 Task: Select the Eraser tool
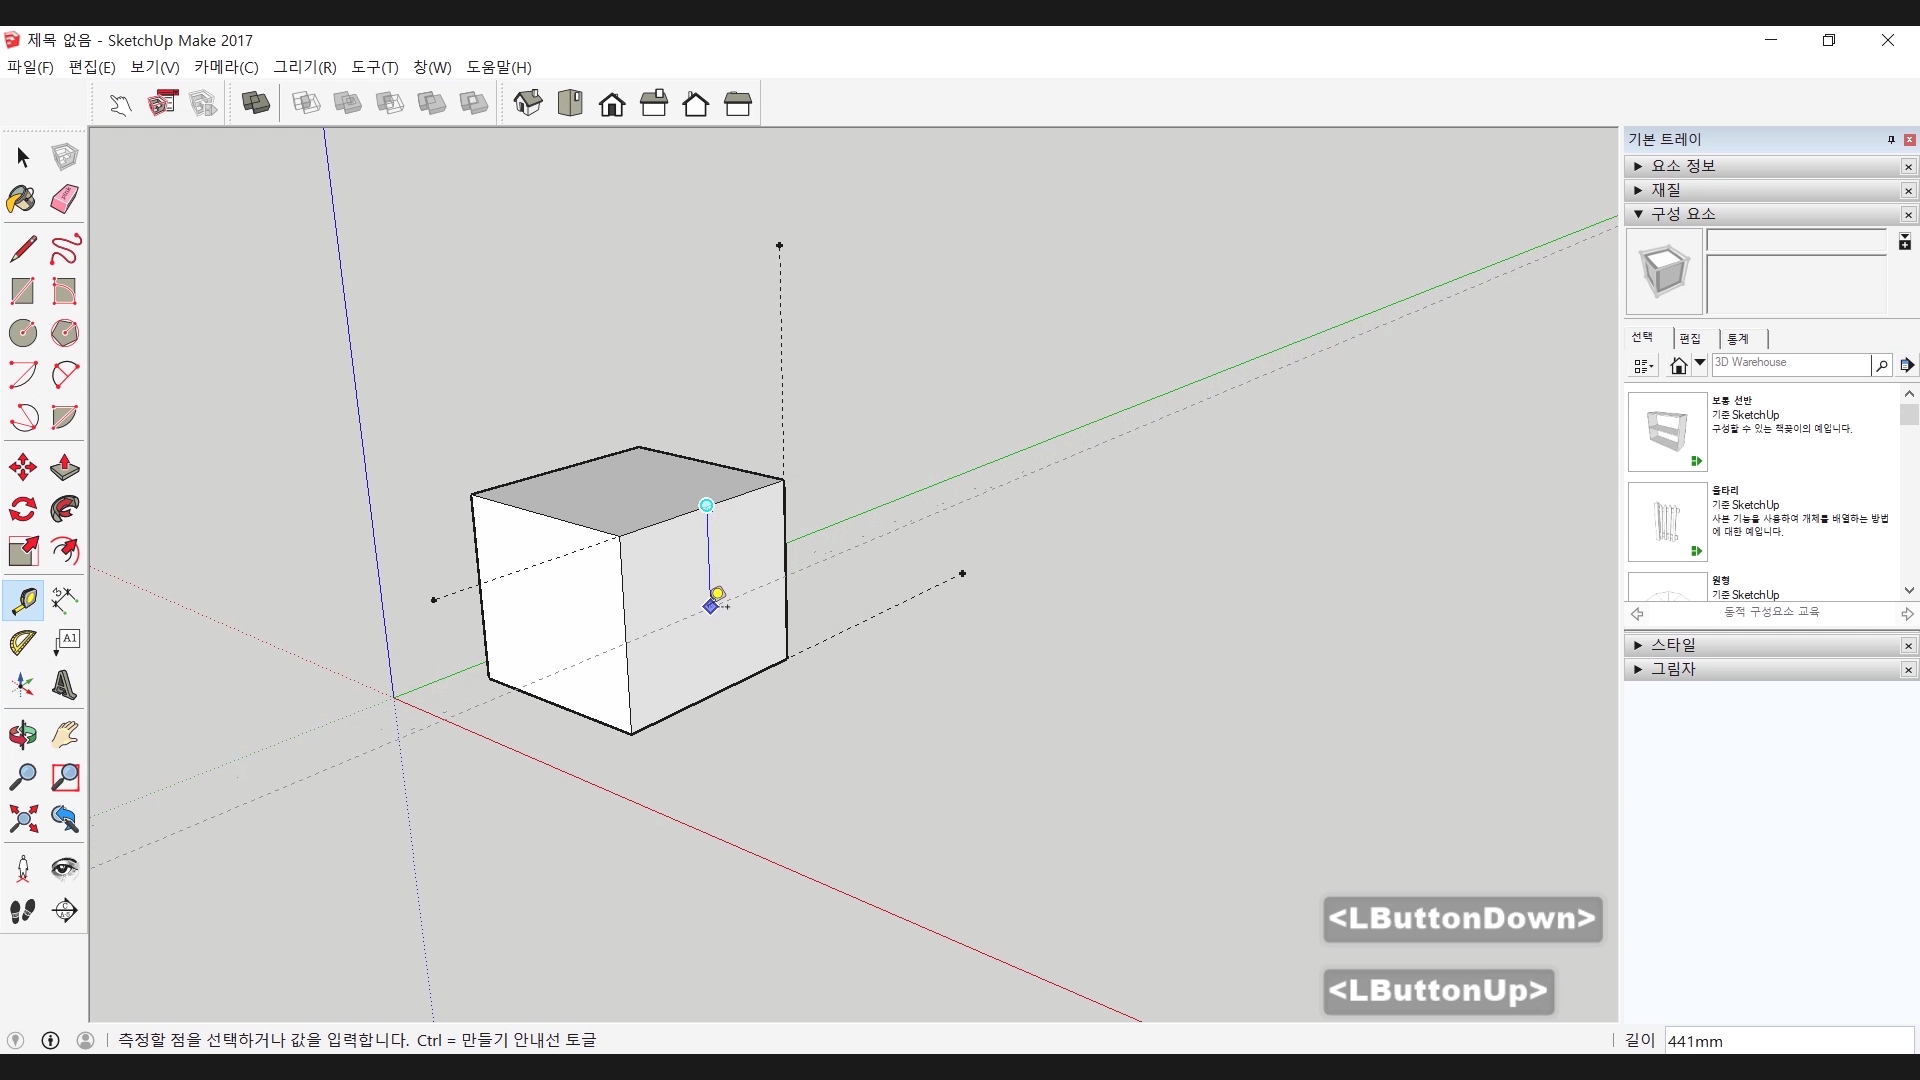tap(64, 199)
